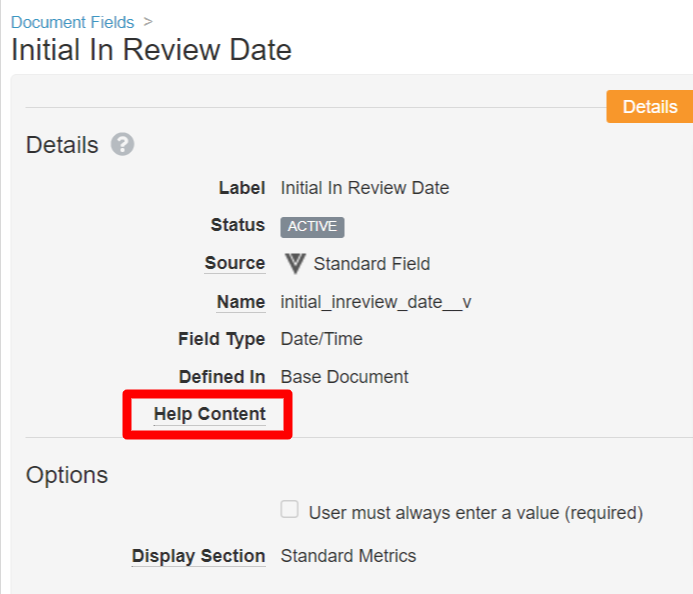
Task: Click the 'User must always enter a value' label
Action: (x=475, y=513)
